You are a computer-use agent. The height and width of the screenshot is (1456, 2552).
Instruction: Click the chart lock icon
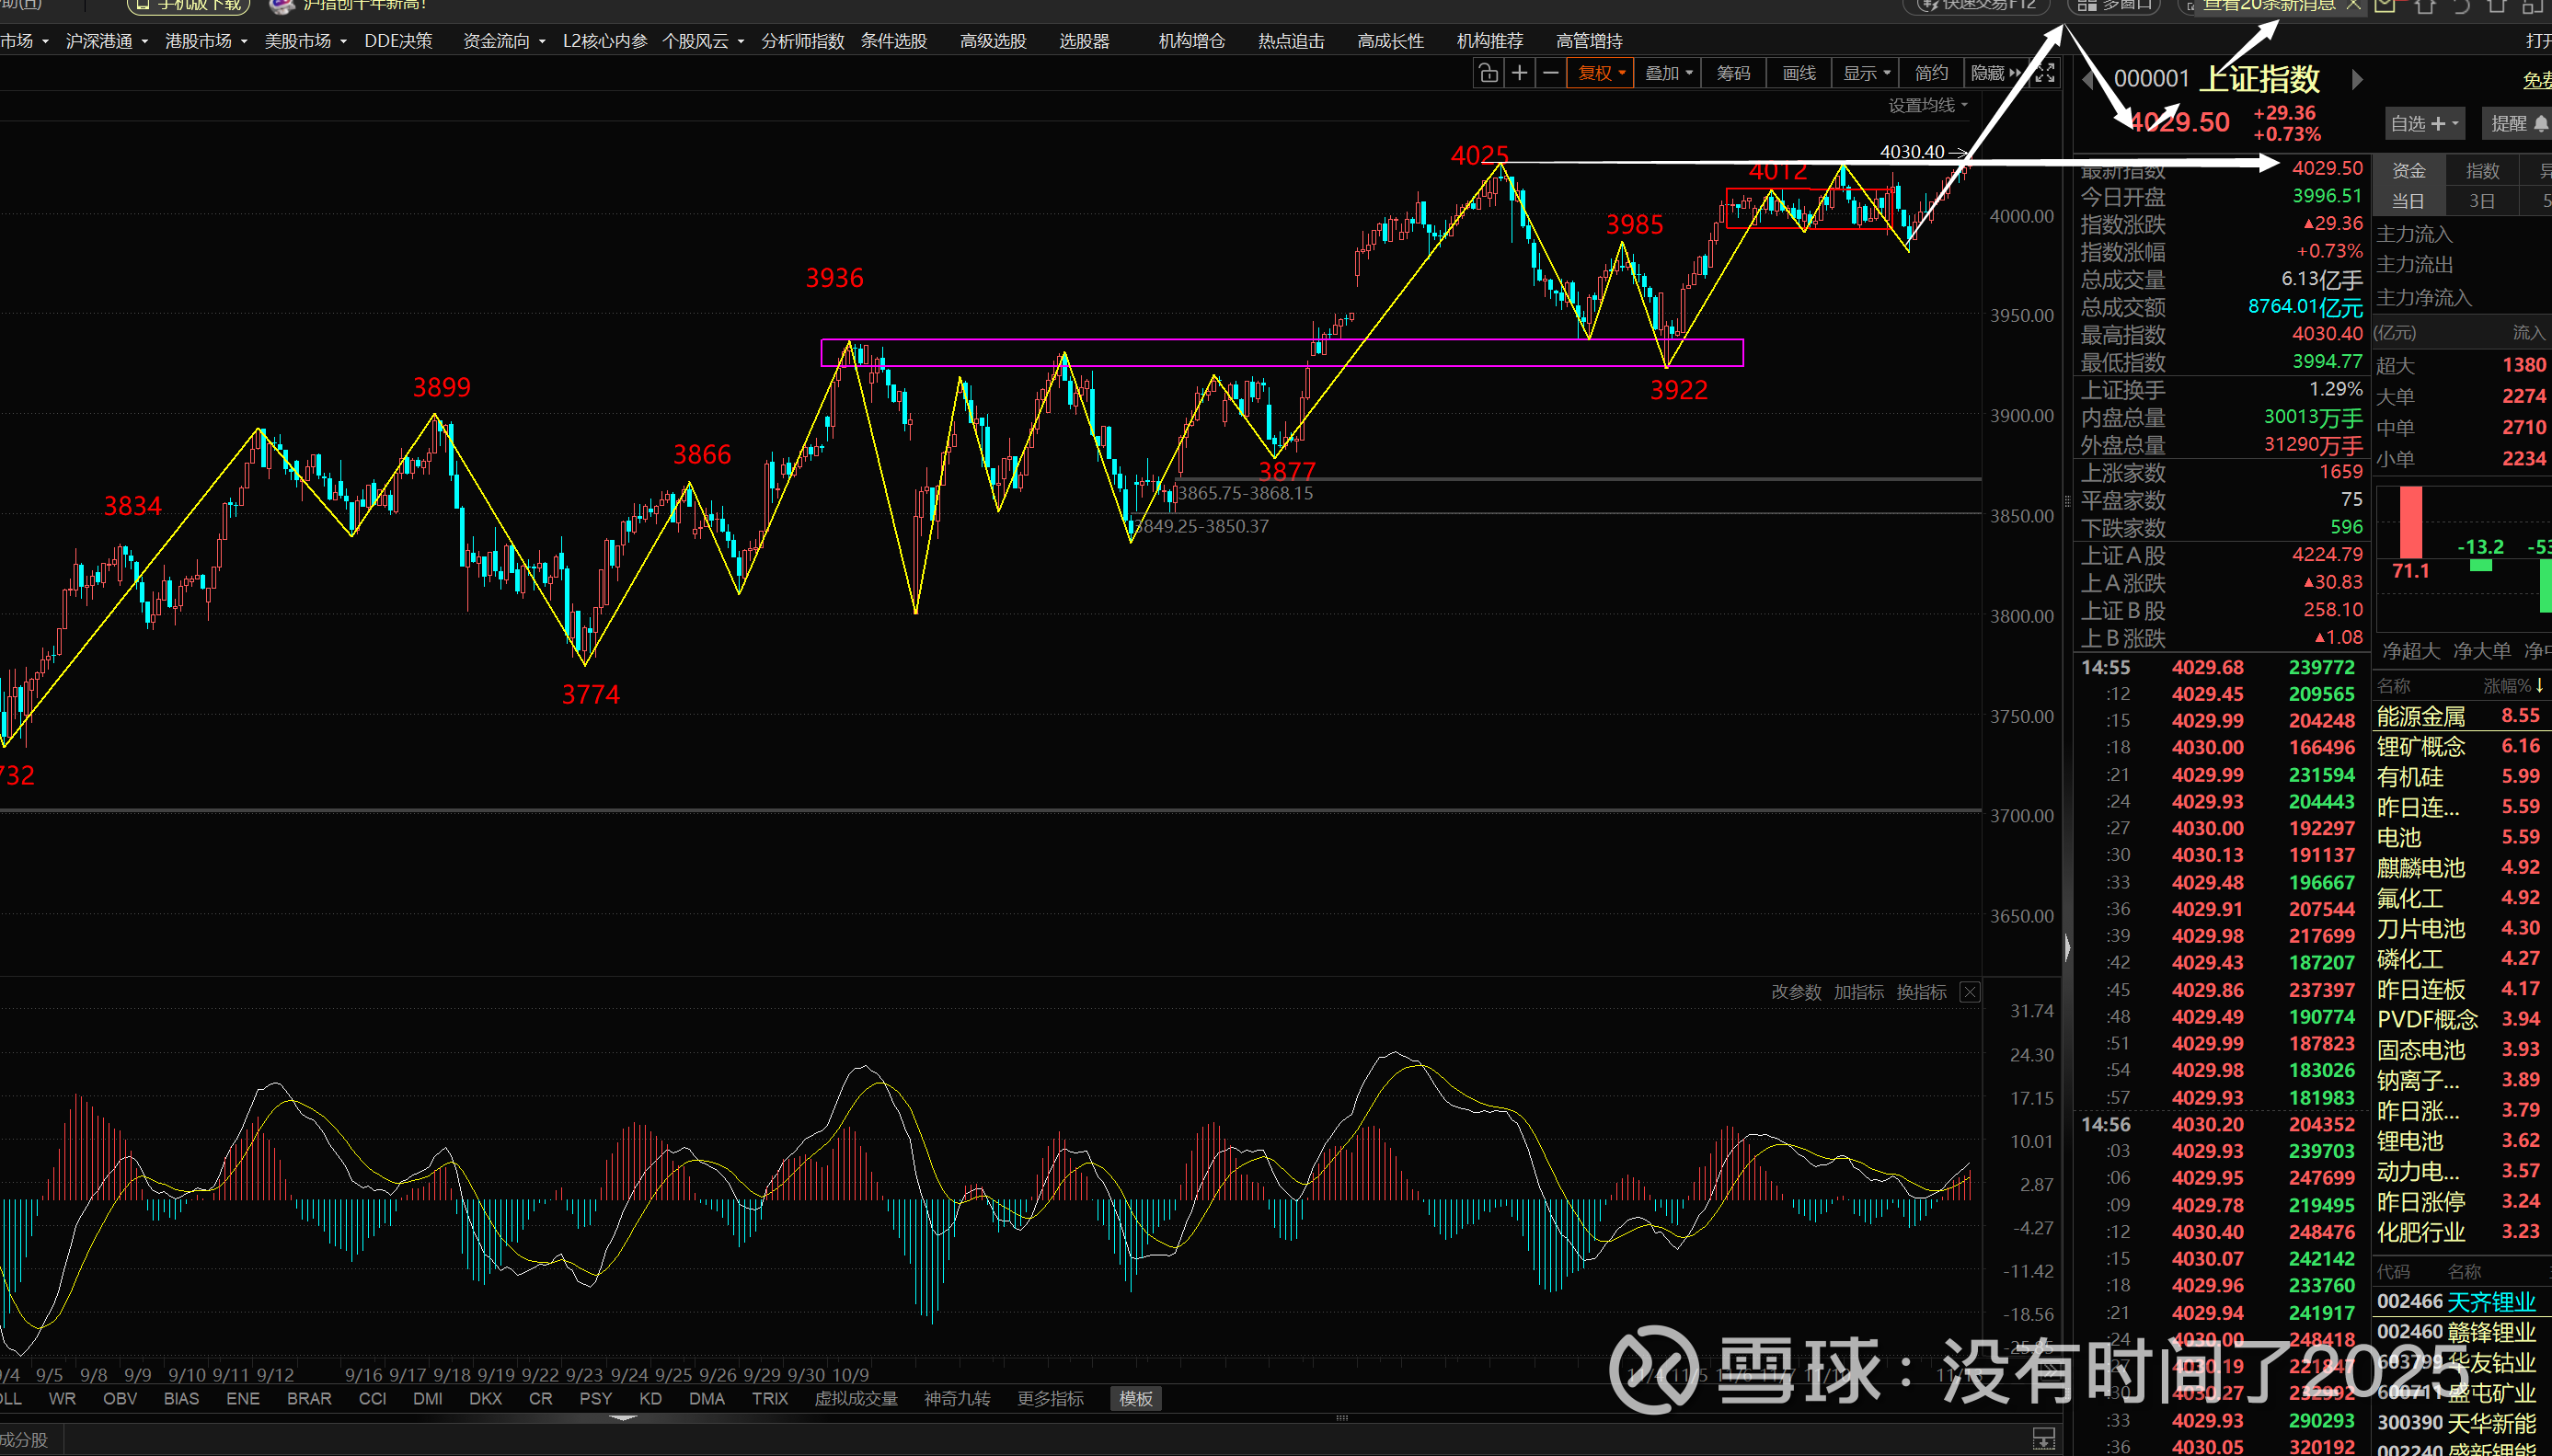coord(1488,73)
